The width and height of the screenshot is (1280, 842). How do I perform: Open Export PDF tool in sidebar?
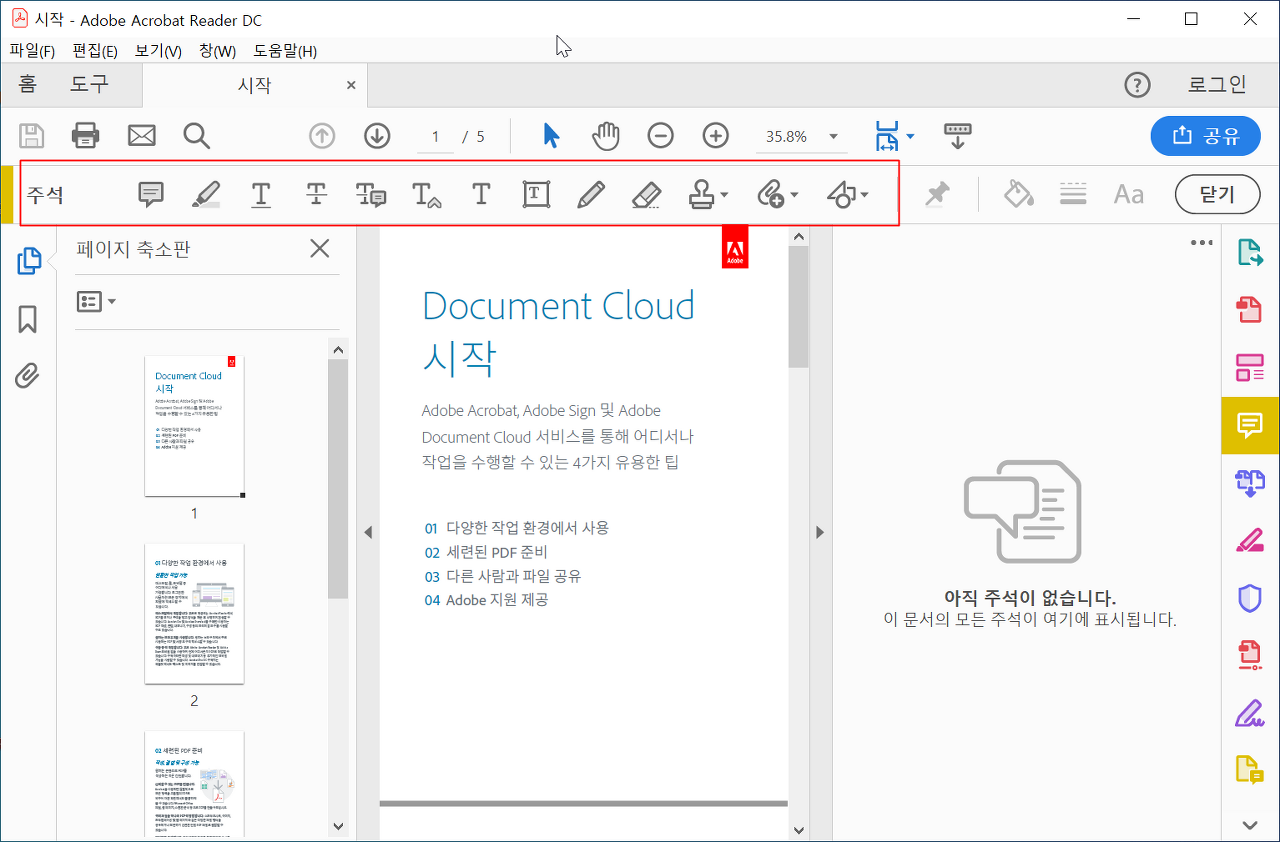[1250, 252]
